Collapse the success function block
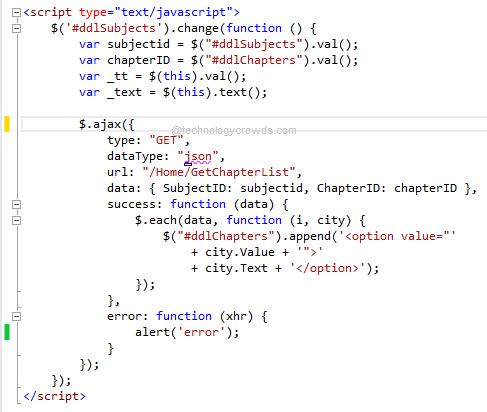 pos(16,204)
